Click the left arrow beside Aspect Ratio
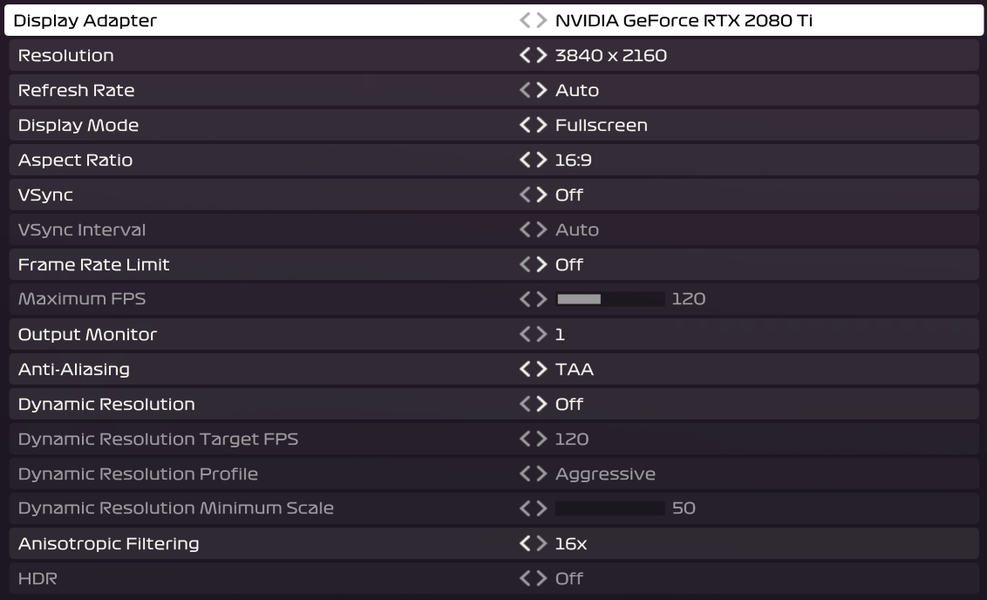 (525, 160)
